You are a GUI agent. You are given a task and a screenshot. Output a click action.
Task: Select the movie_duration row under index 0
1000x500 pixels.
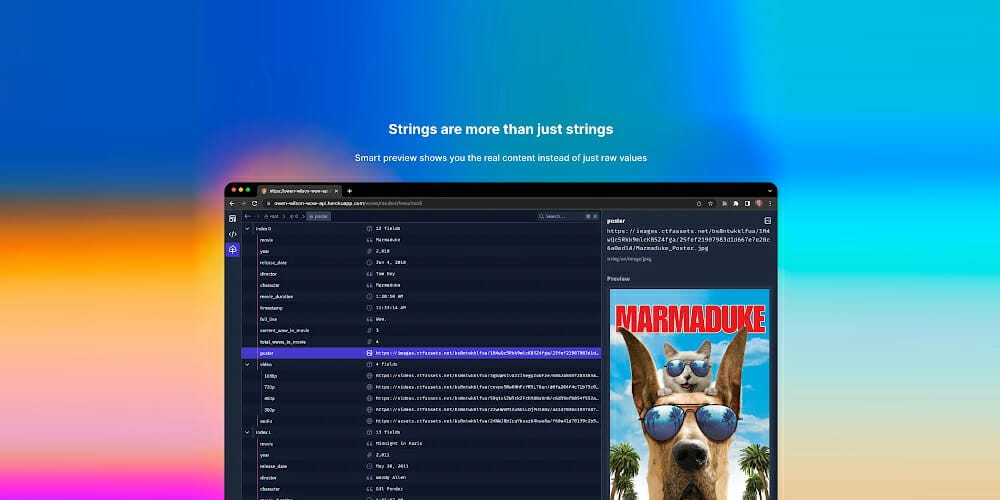click(422, 297)
